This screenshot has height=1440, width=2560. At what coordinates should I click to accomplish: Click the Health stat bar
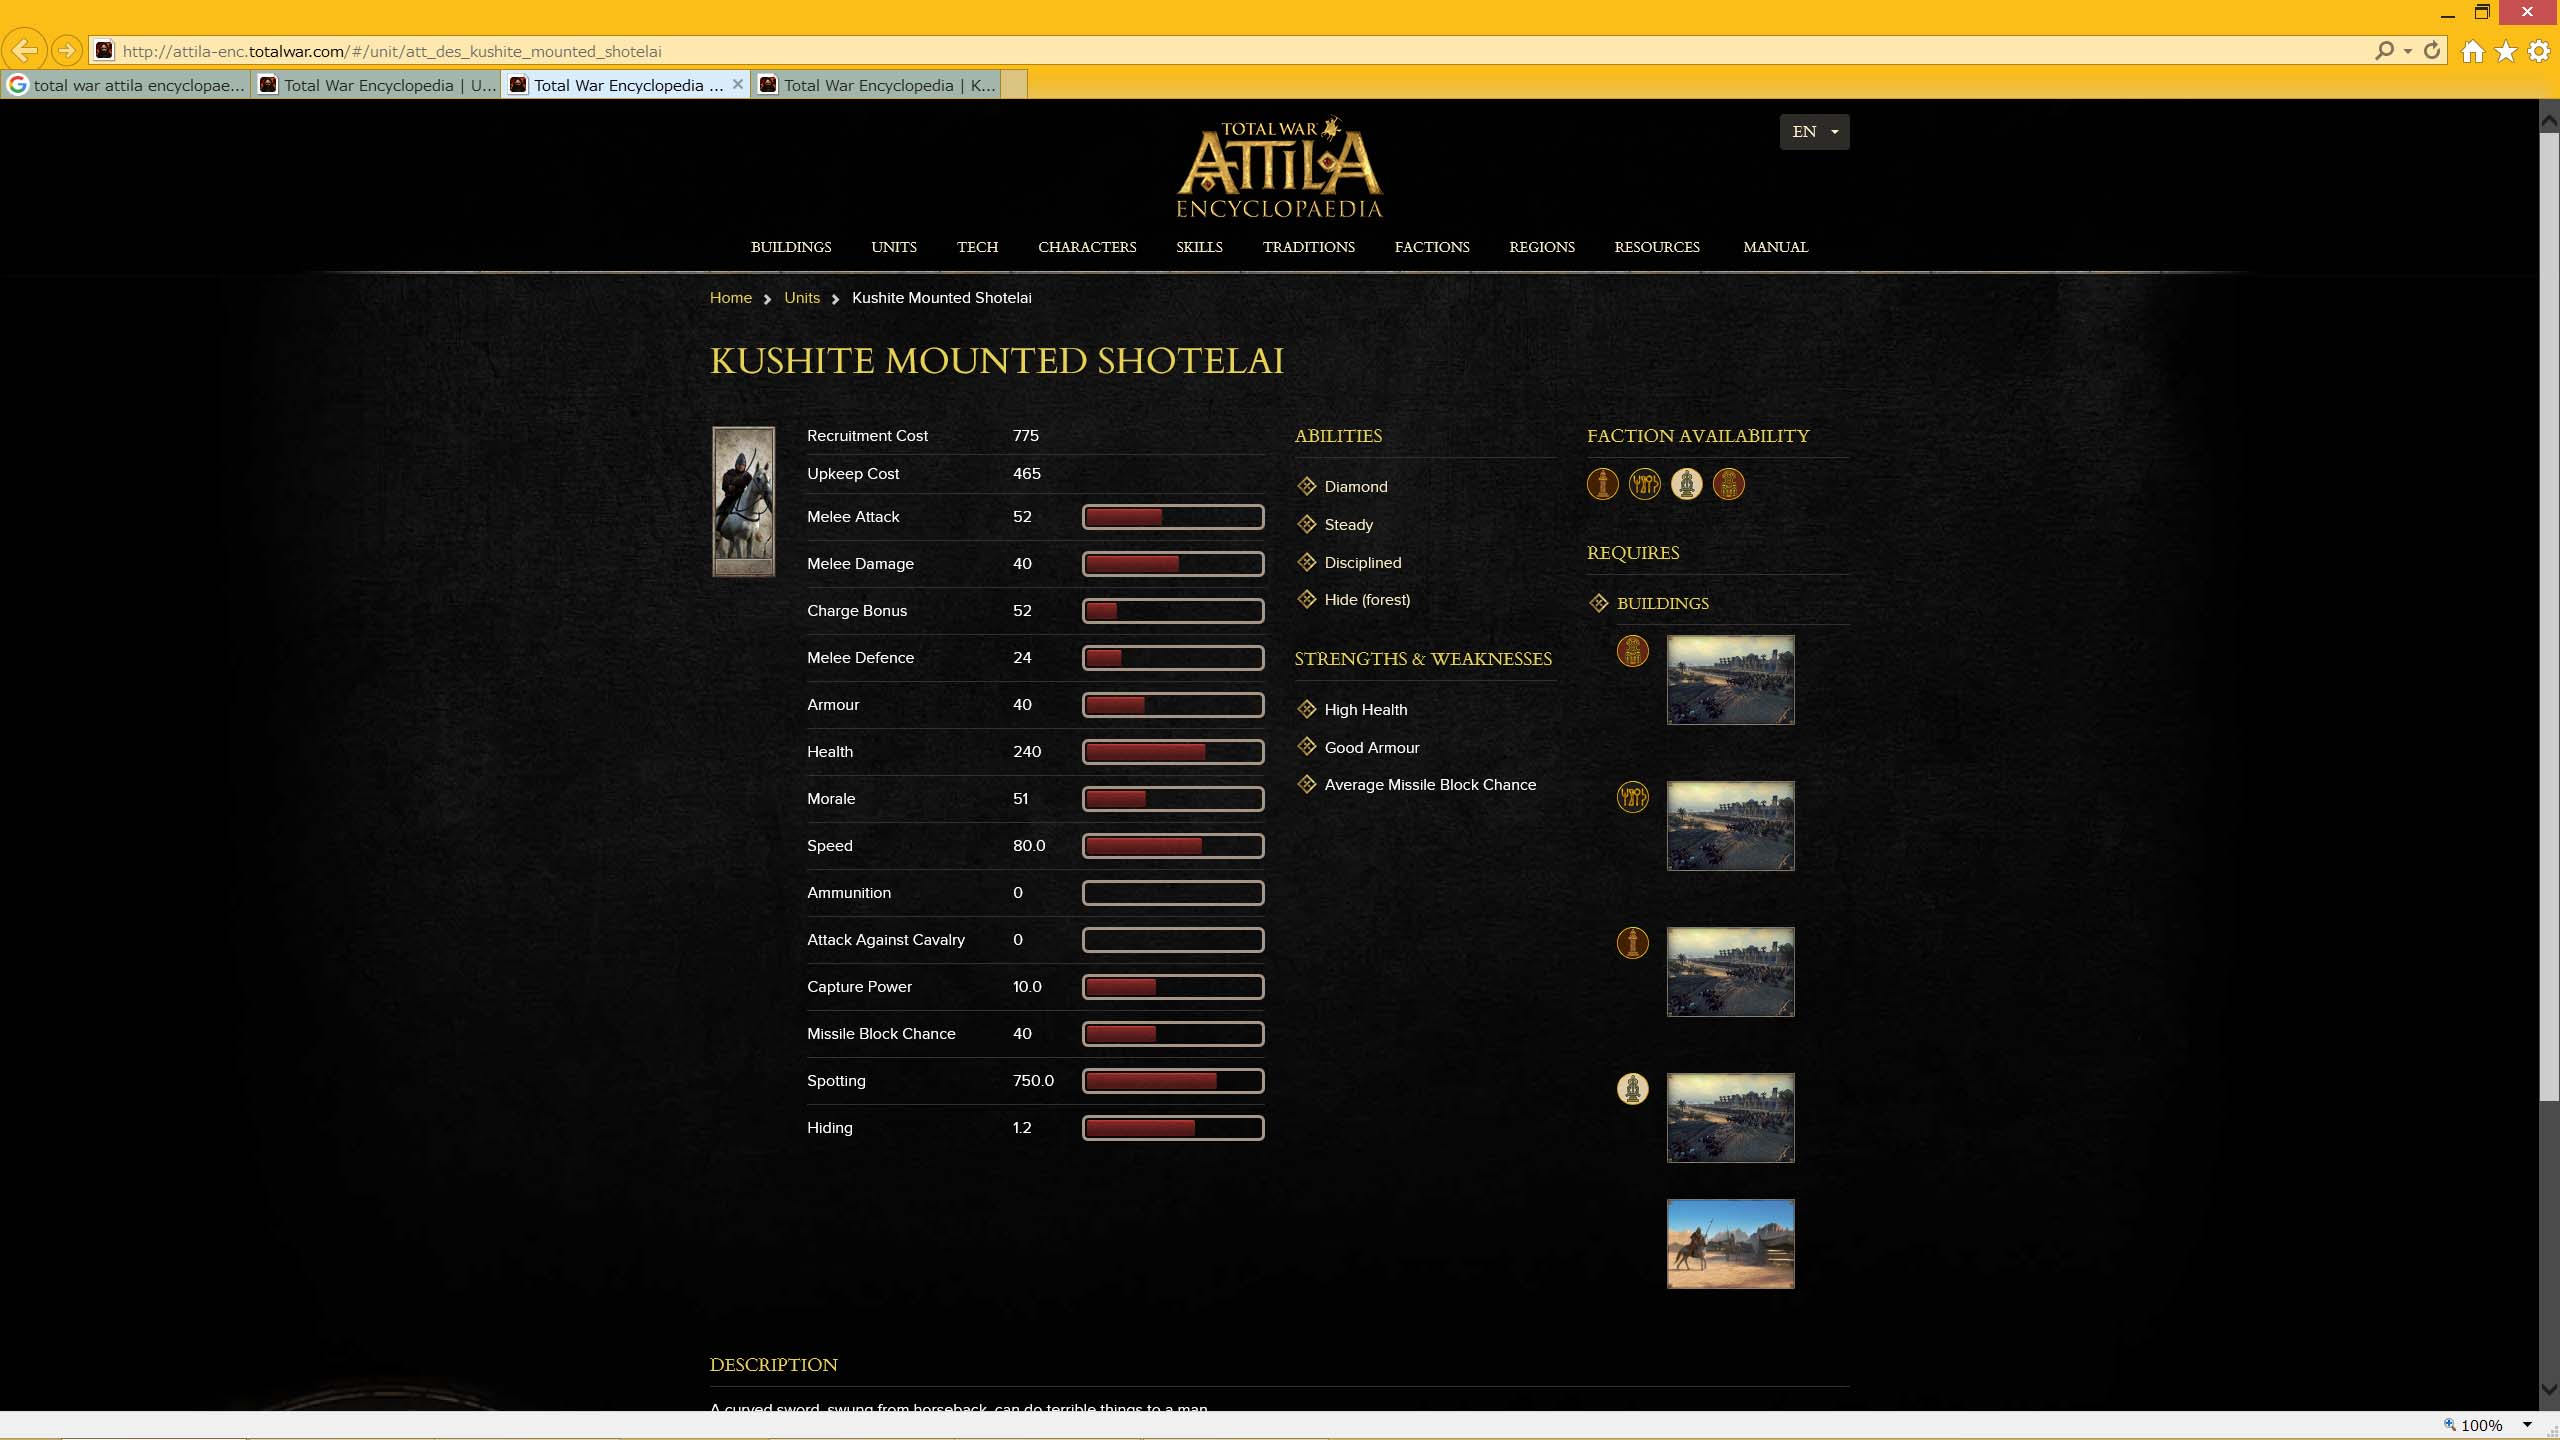(x=1173, y=752)
